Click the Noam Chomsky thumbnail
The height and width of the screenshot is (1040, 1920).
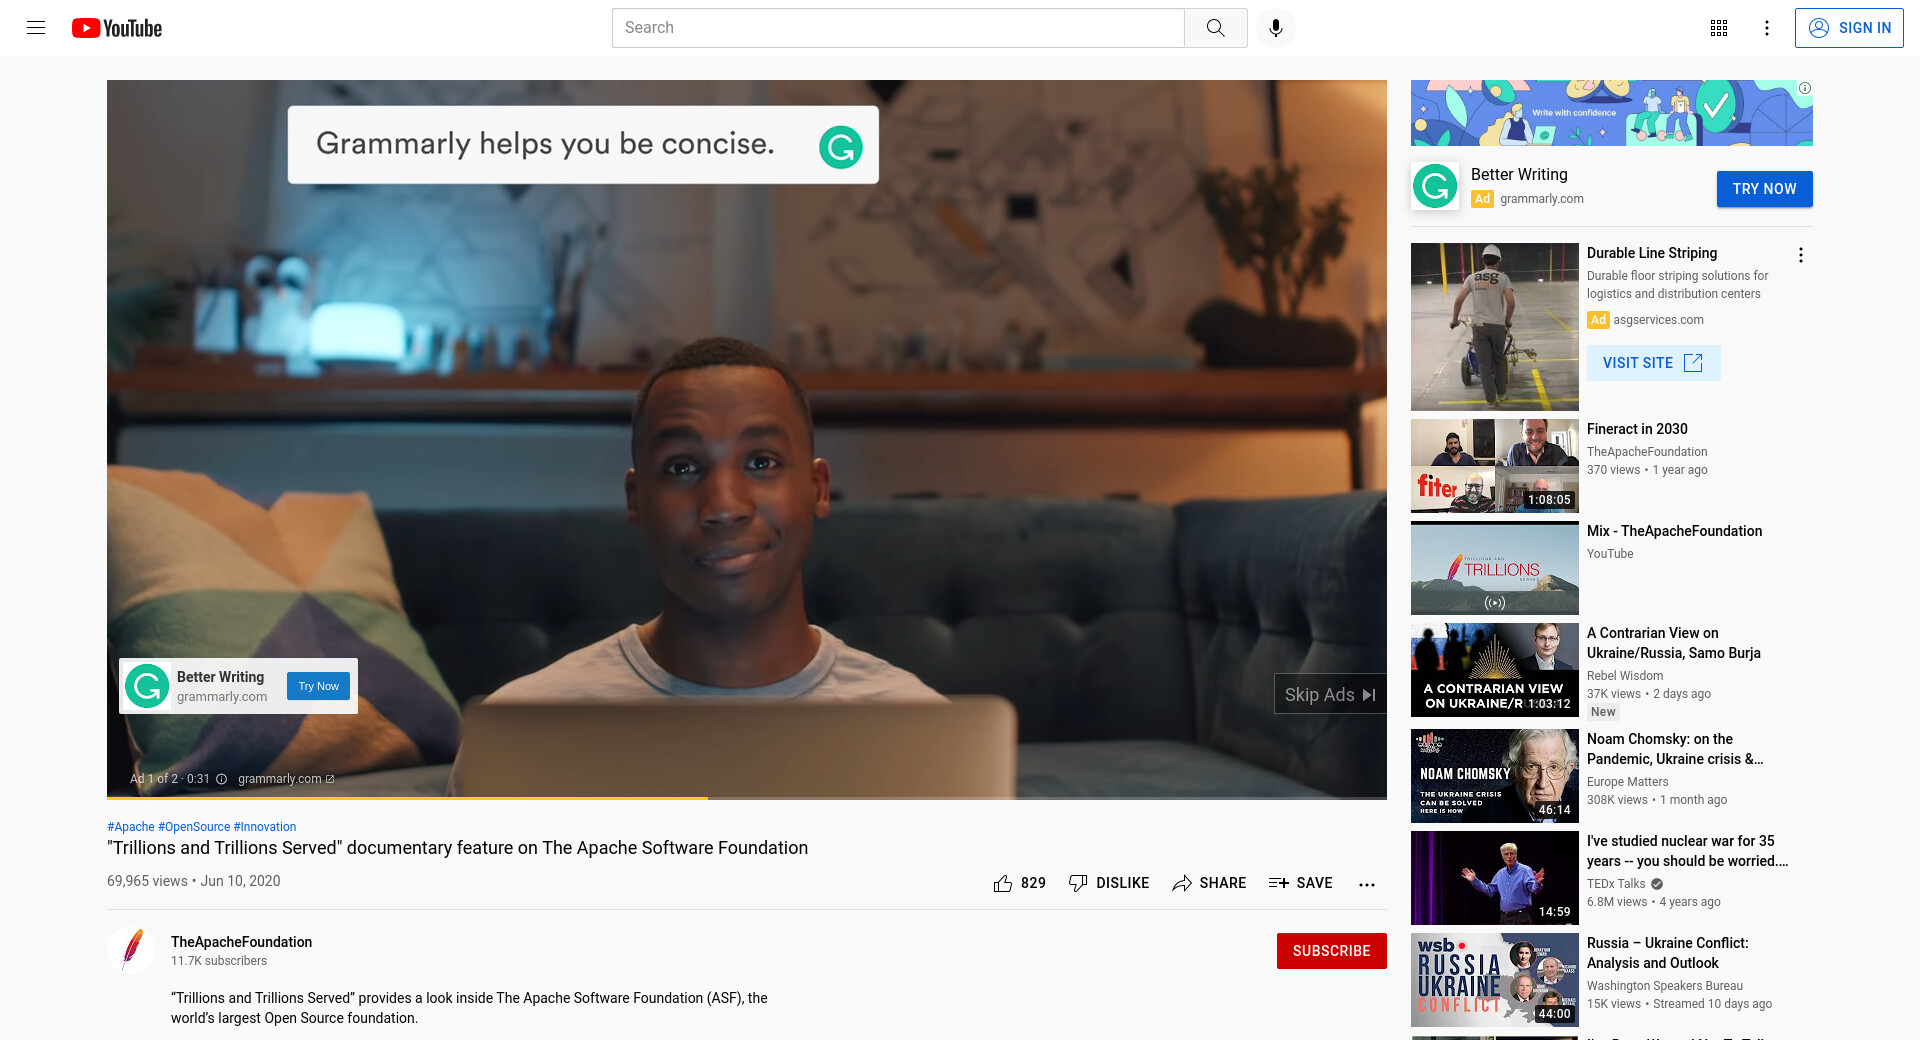coord(1495,776)
